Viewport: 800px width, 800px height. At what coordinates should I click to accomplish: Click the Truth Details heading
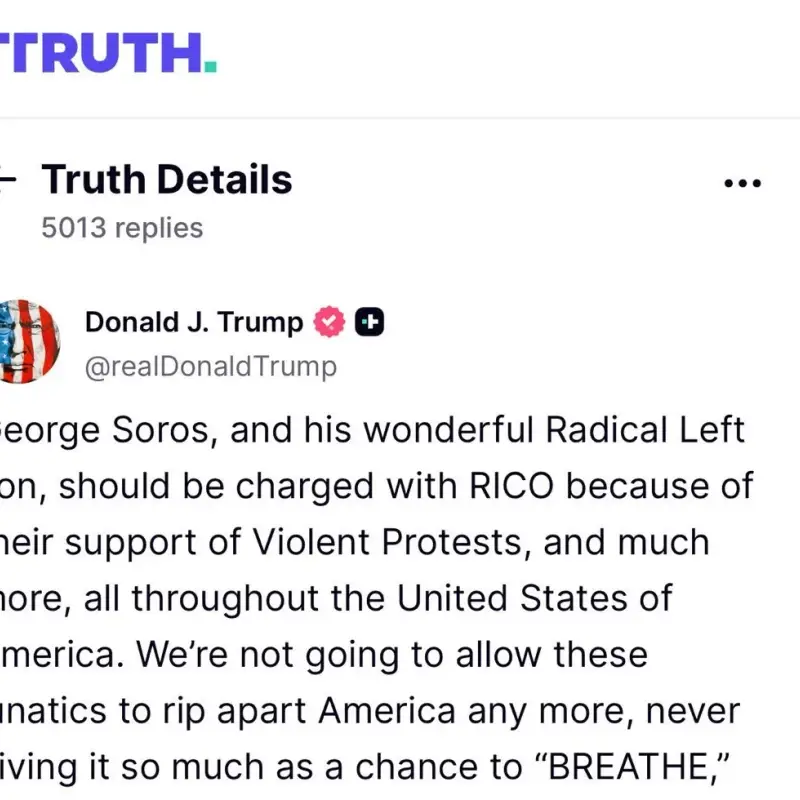167,180
